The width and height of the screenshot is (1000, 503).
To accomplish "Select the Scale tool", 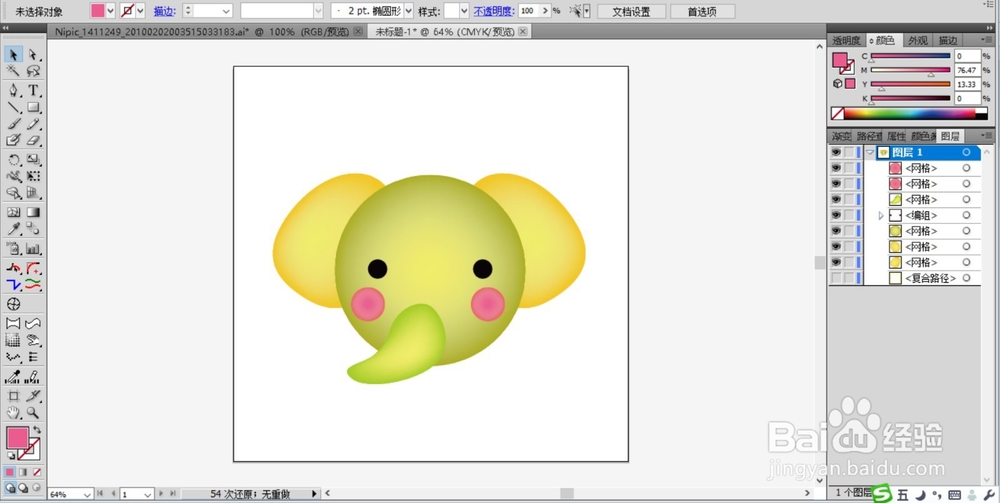I will point(33,159).
